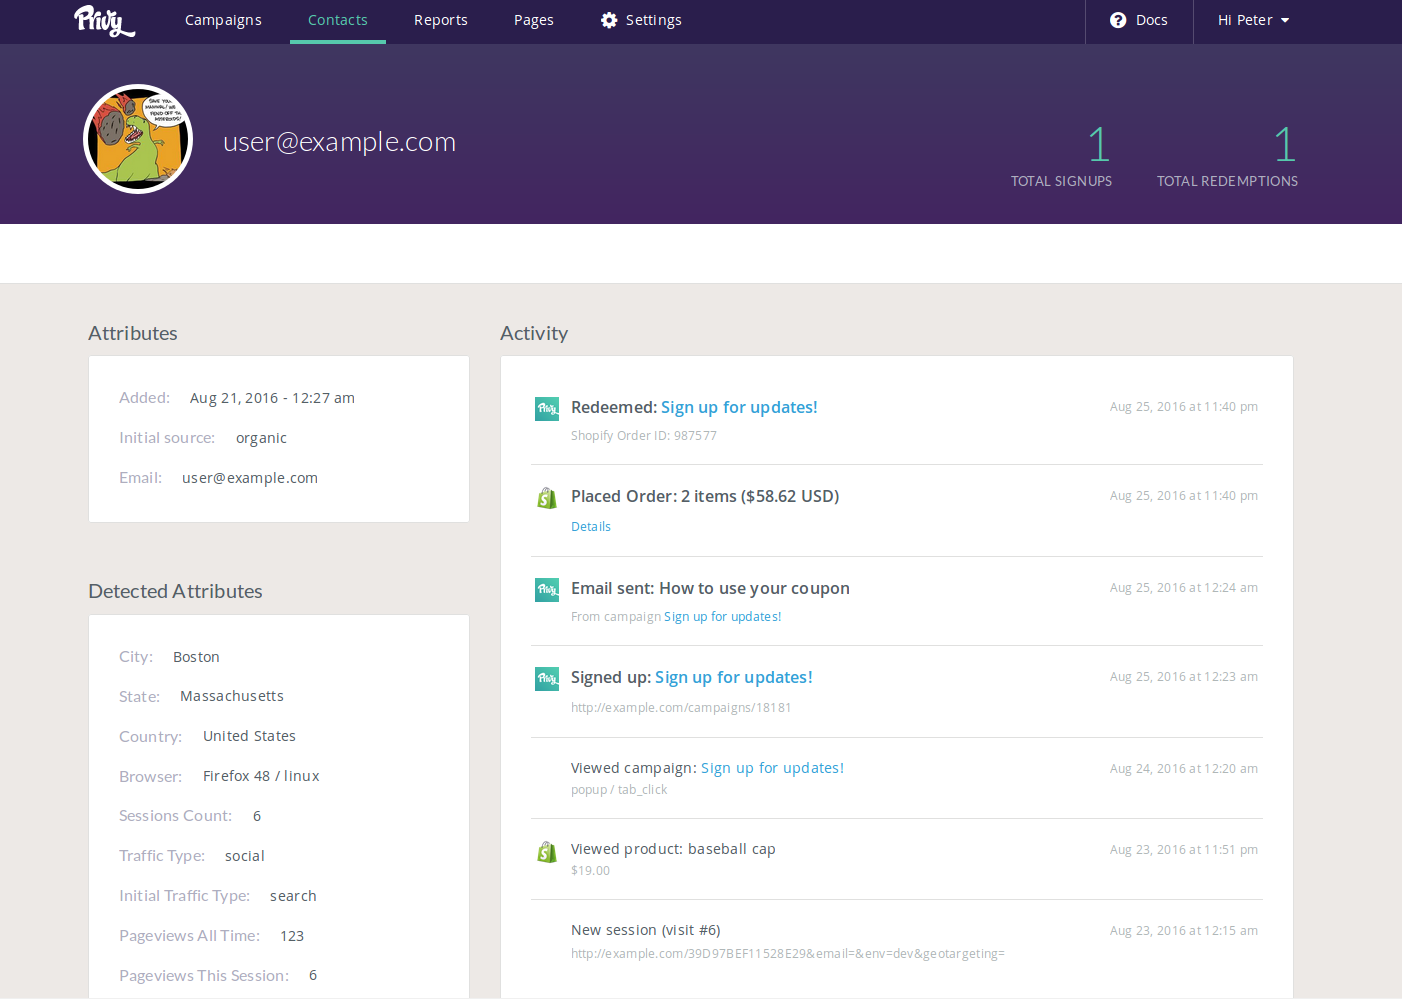Image resolution: width=1402 pixels, height=999 pixels.
Task: Select the Contacts navigation tab
Action: 337,20
